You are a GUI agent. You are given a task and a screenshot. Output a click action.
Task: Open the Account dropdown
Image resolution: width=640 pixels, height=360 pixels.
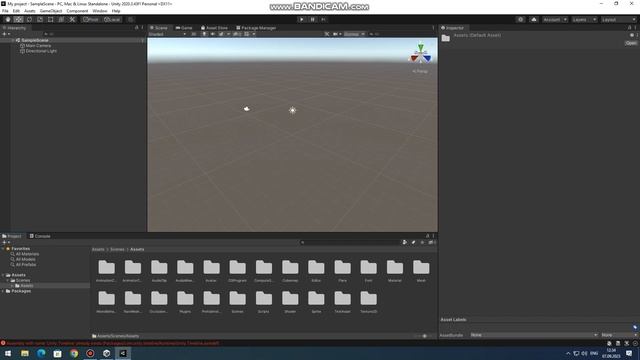pyautogui.click(x=555, y=19)
